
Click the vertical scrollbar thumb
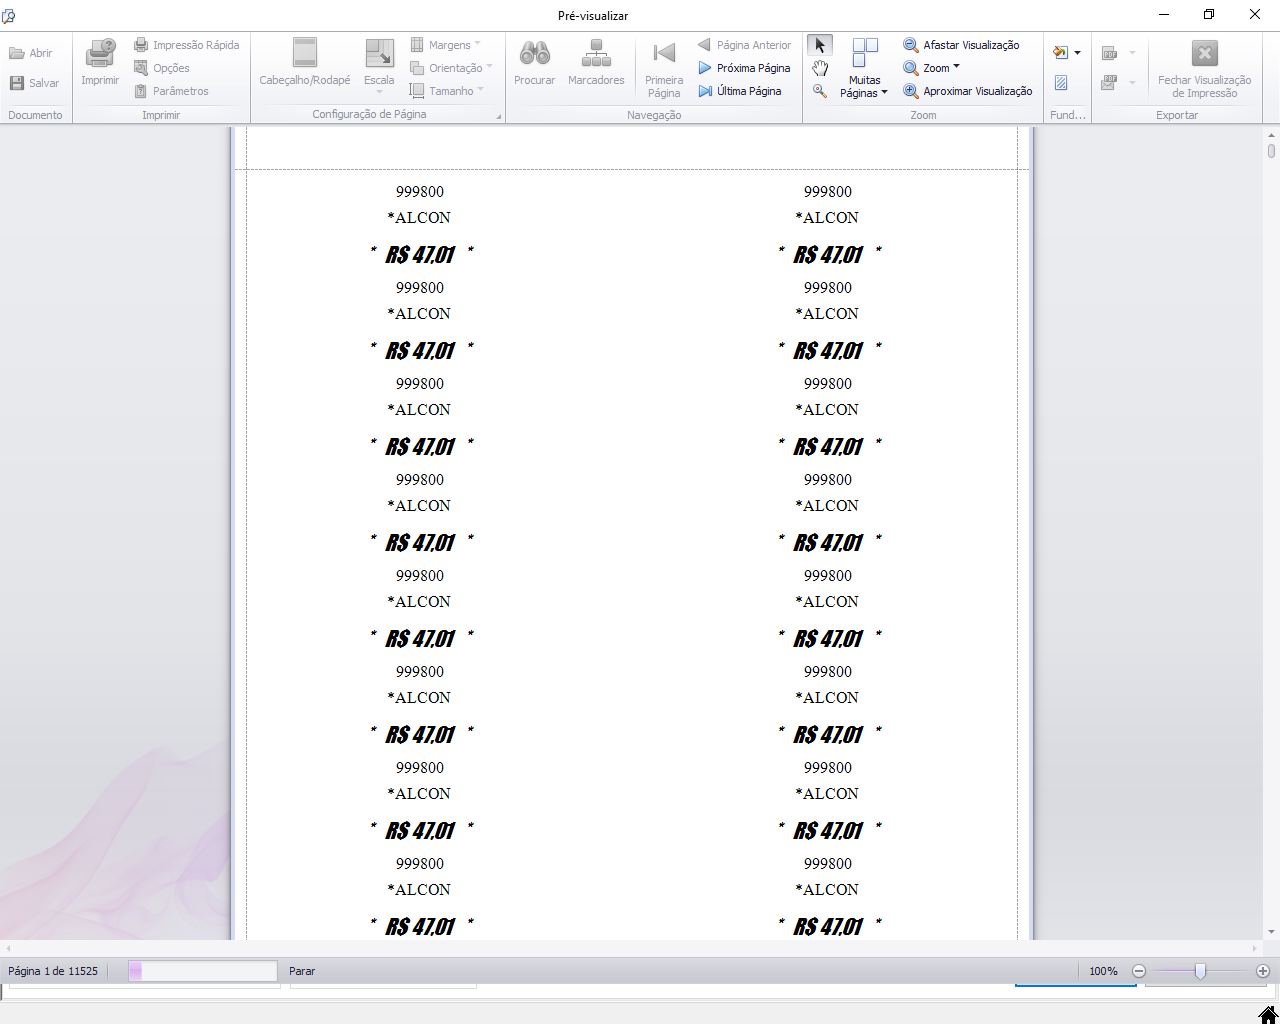(1271, 151)
